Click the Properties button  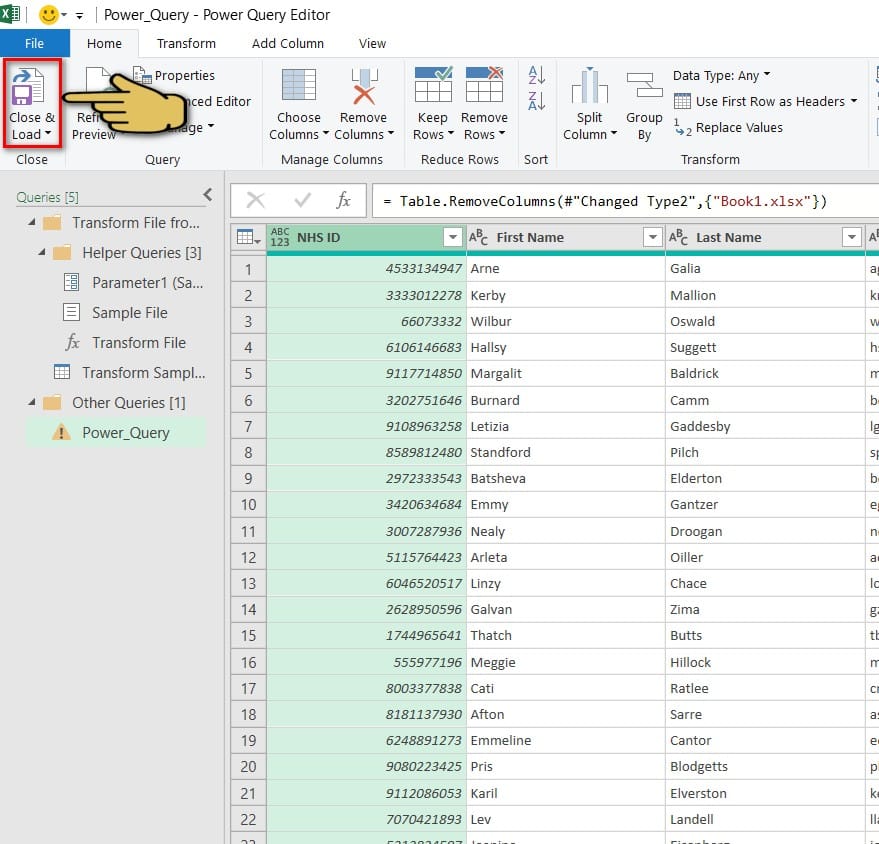click(174, 75)
